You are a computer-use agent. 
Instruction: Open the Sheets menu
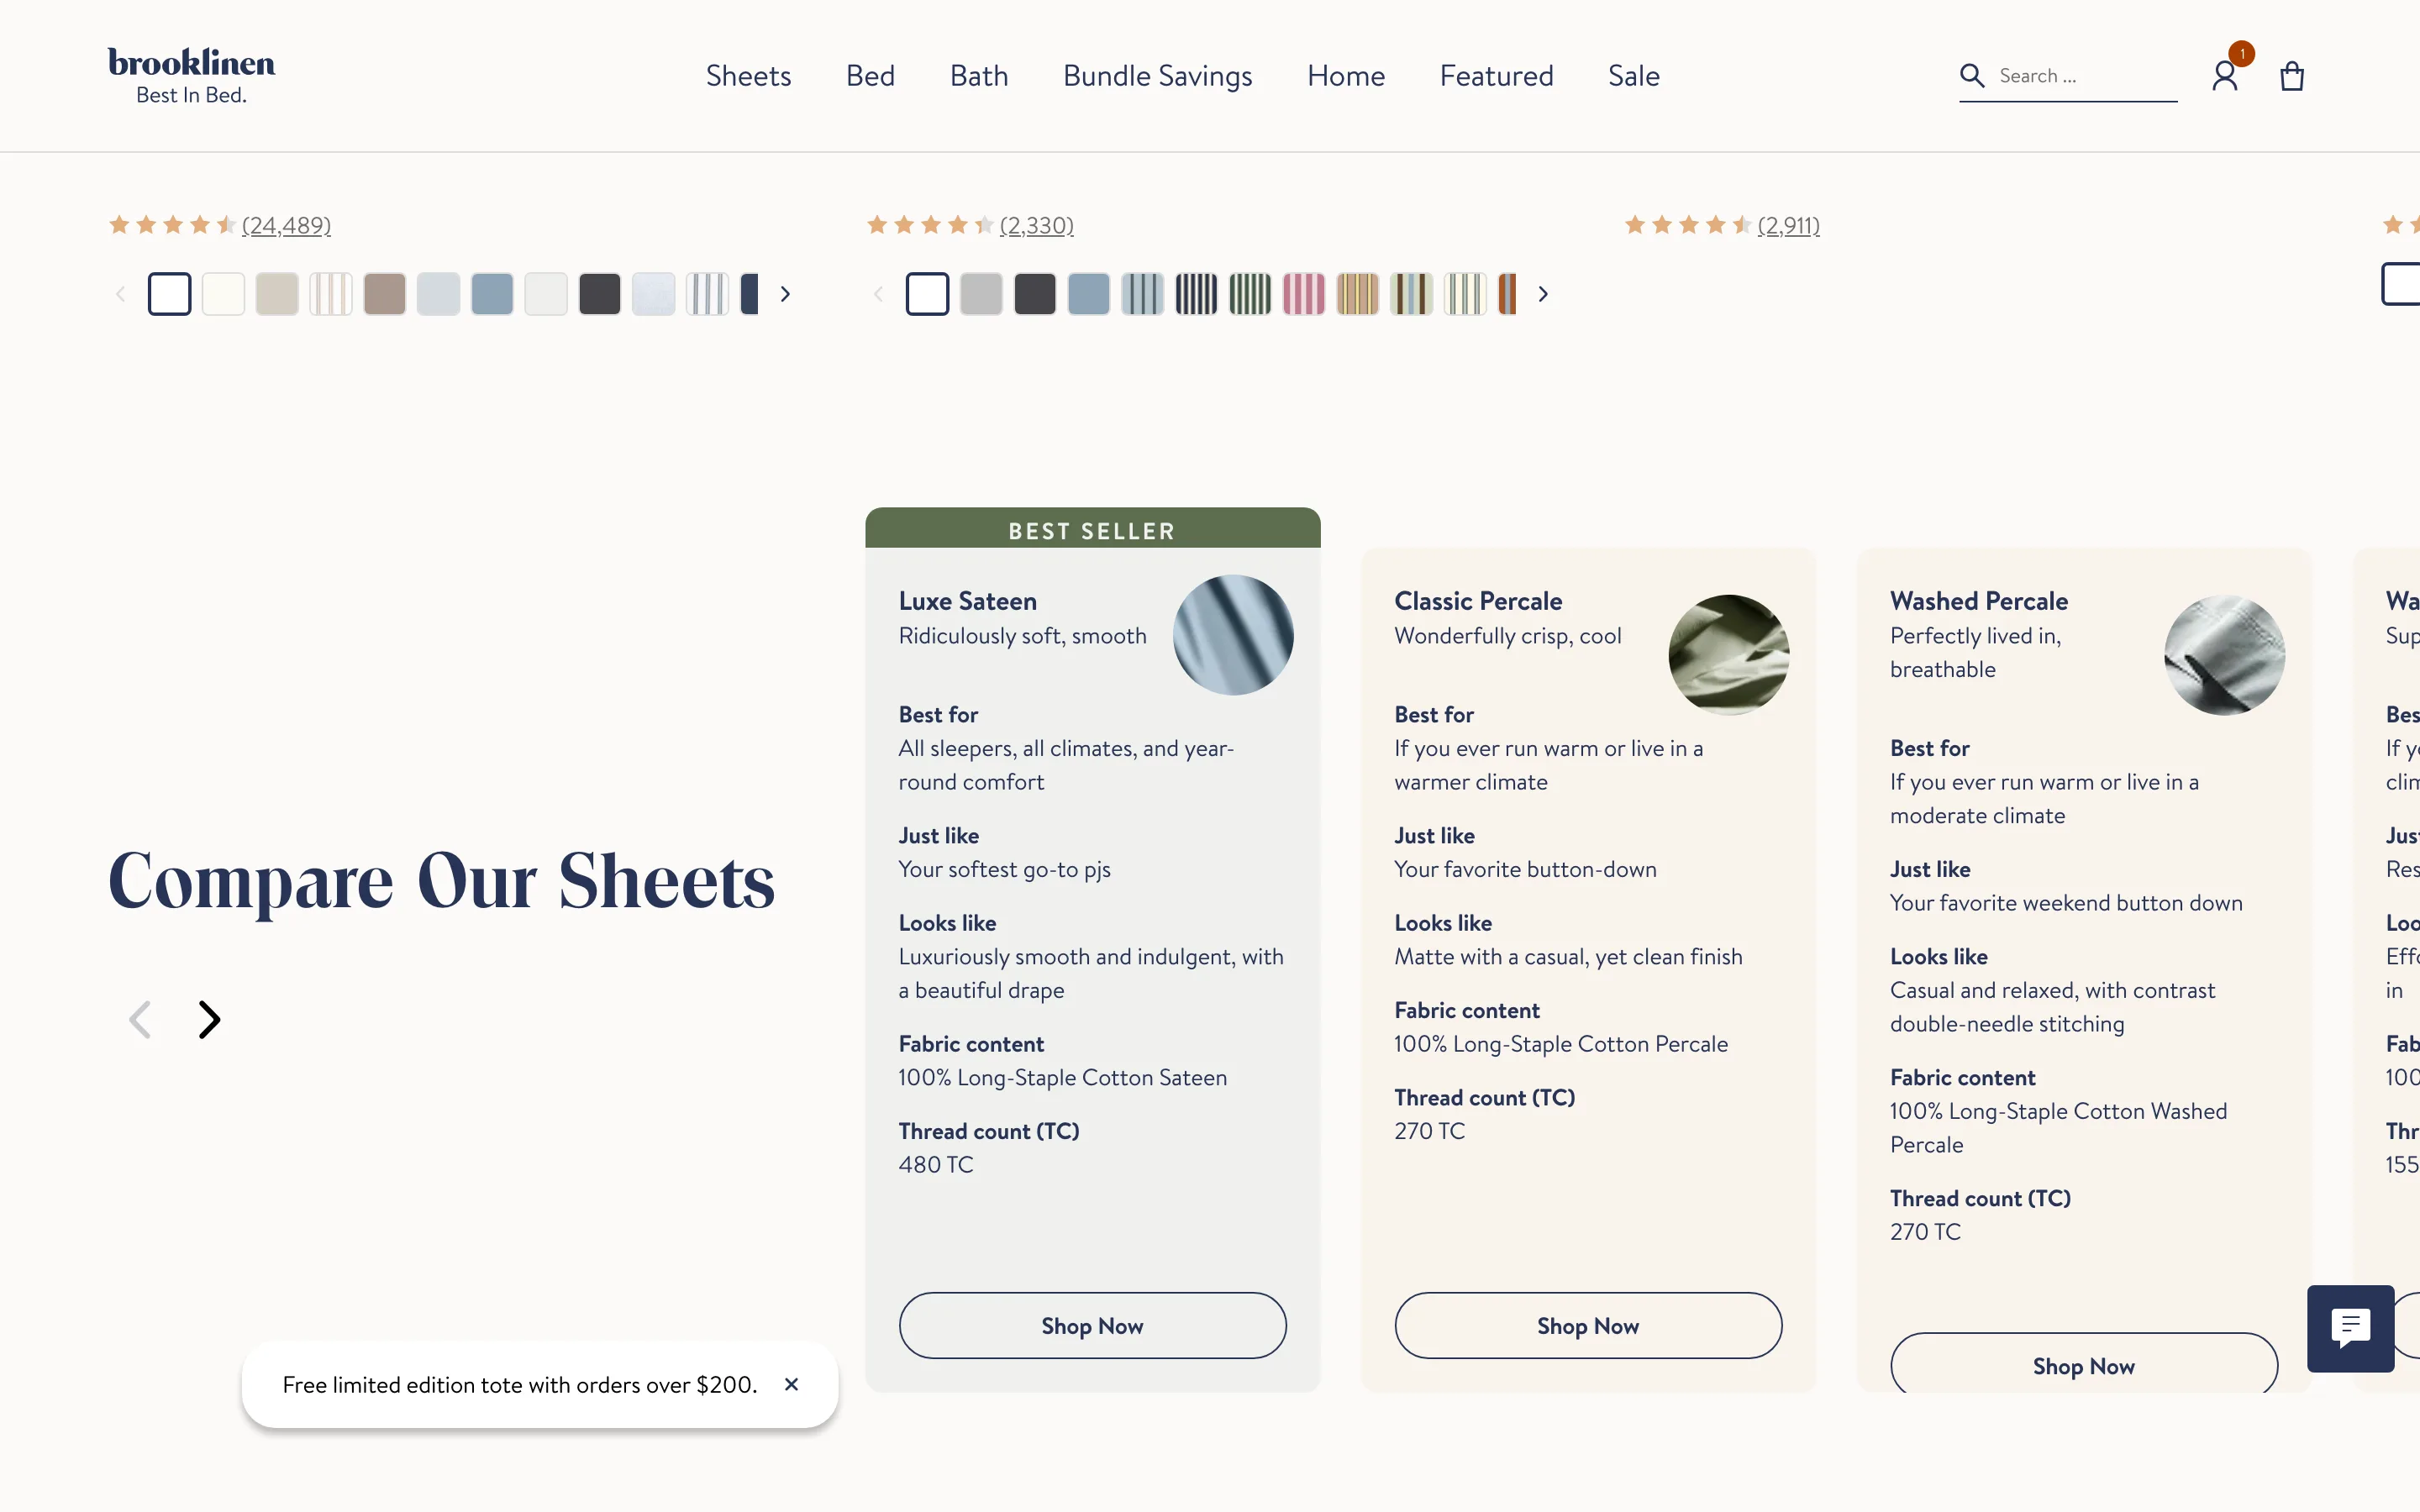pyautogui.click(x=748, y=76)
